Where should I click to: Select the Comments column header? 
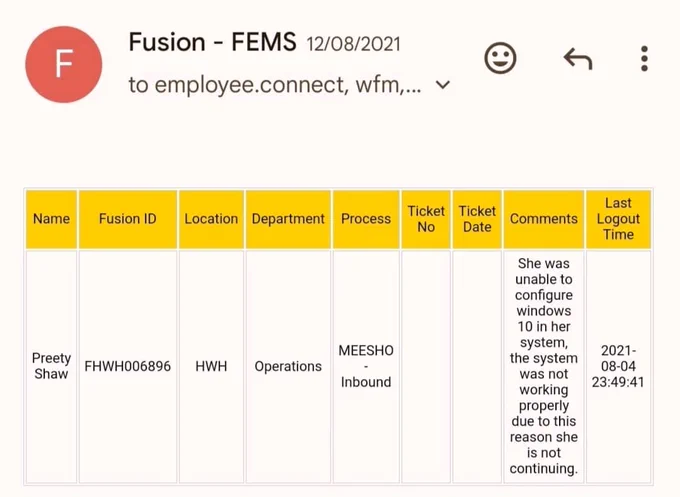tap(543, 219)
